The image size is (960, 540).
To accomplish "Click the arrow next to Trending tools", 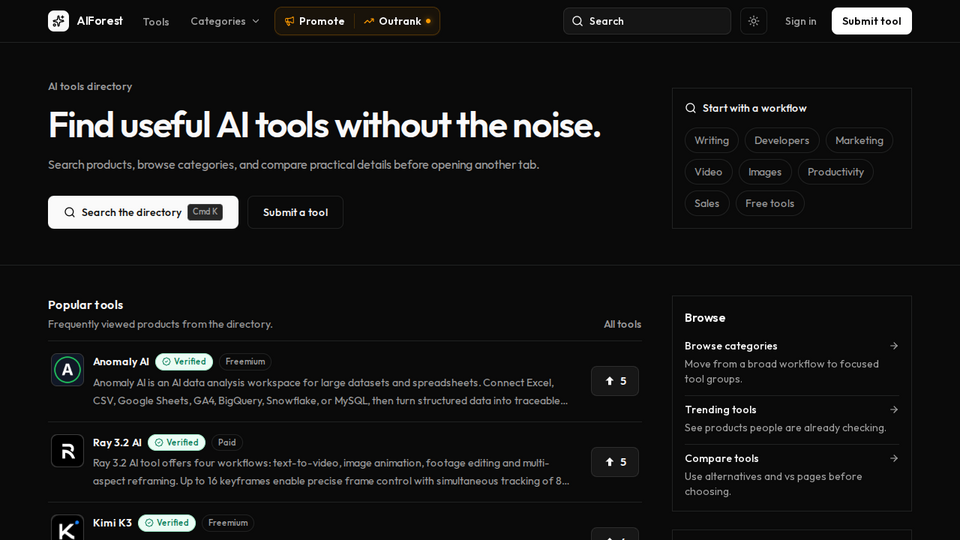I will coord(894,410).
